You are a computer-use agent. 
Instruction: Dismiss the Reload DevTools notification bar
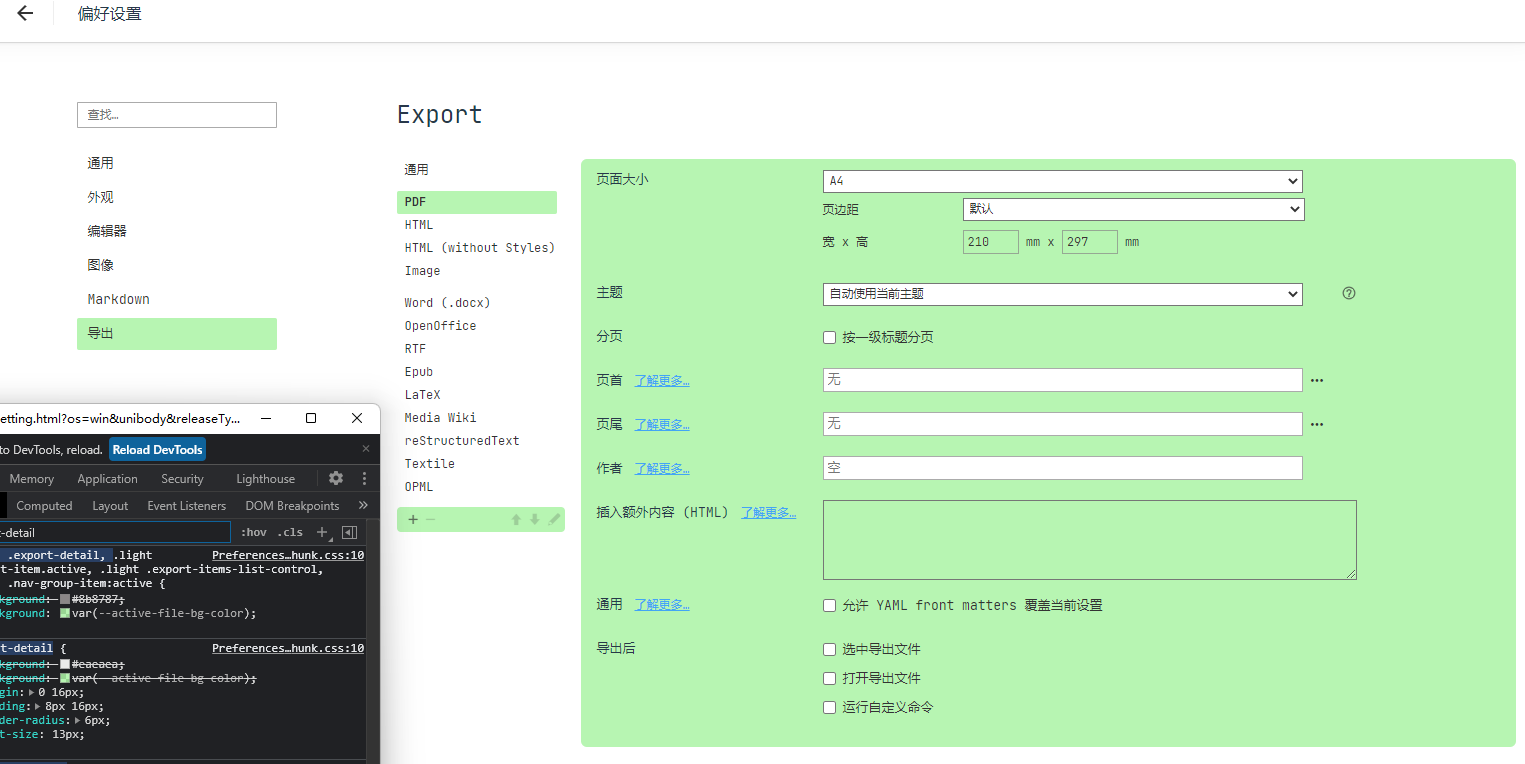click(x=366, y=449)
